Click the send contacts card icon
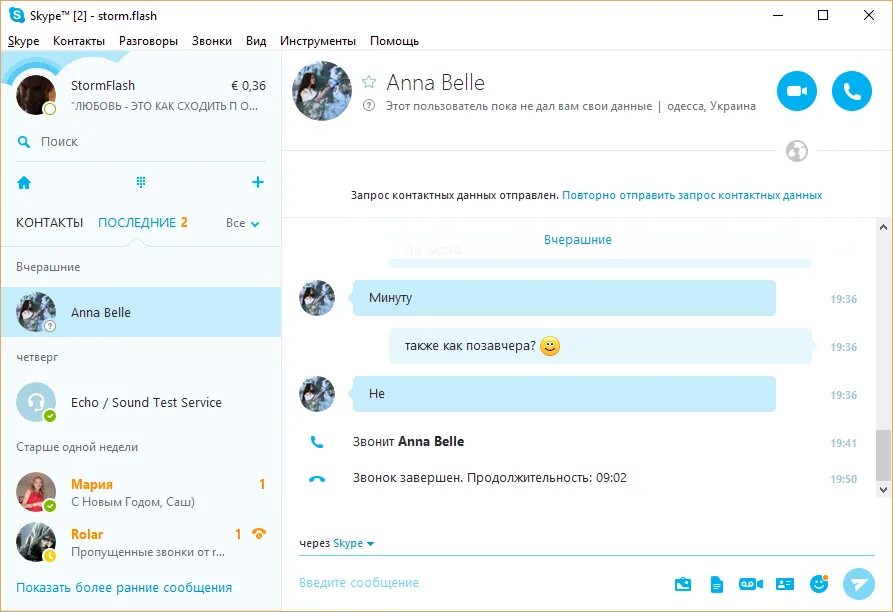This screenshot has height=612, width=893. pyautogui.click(x=785, y=584)
